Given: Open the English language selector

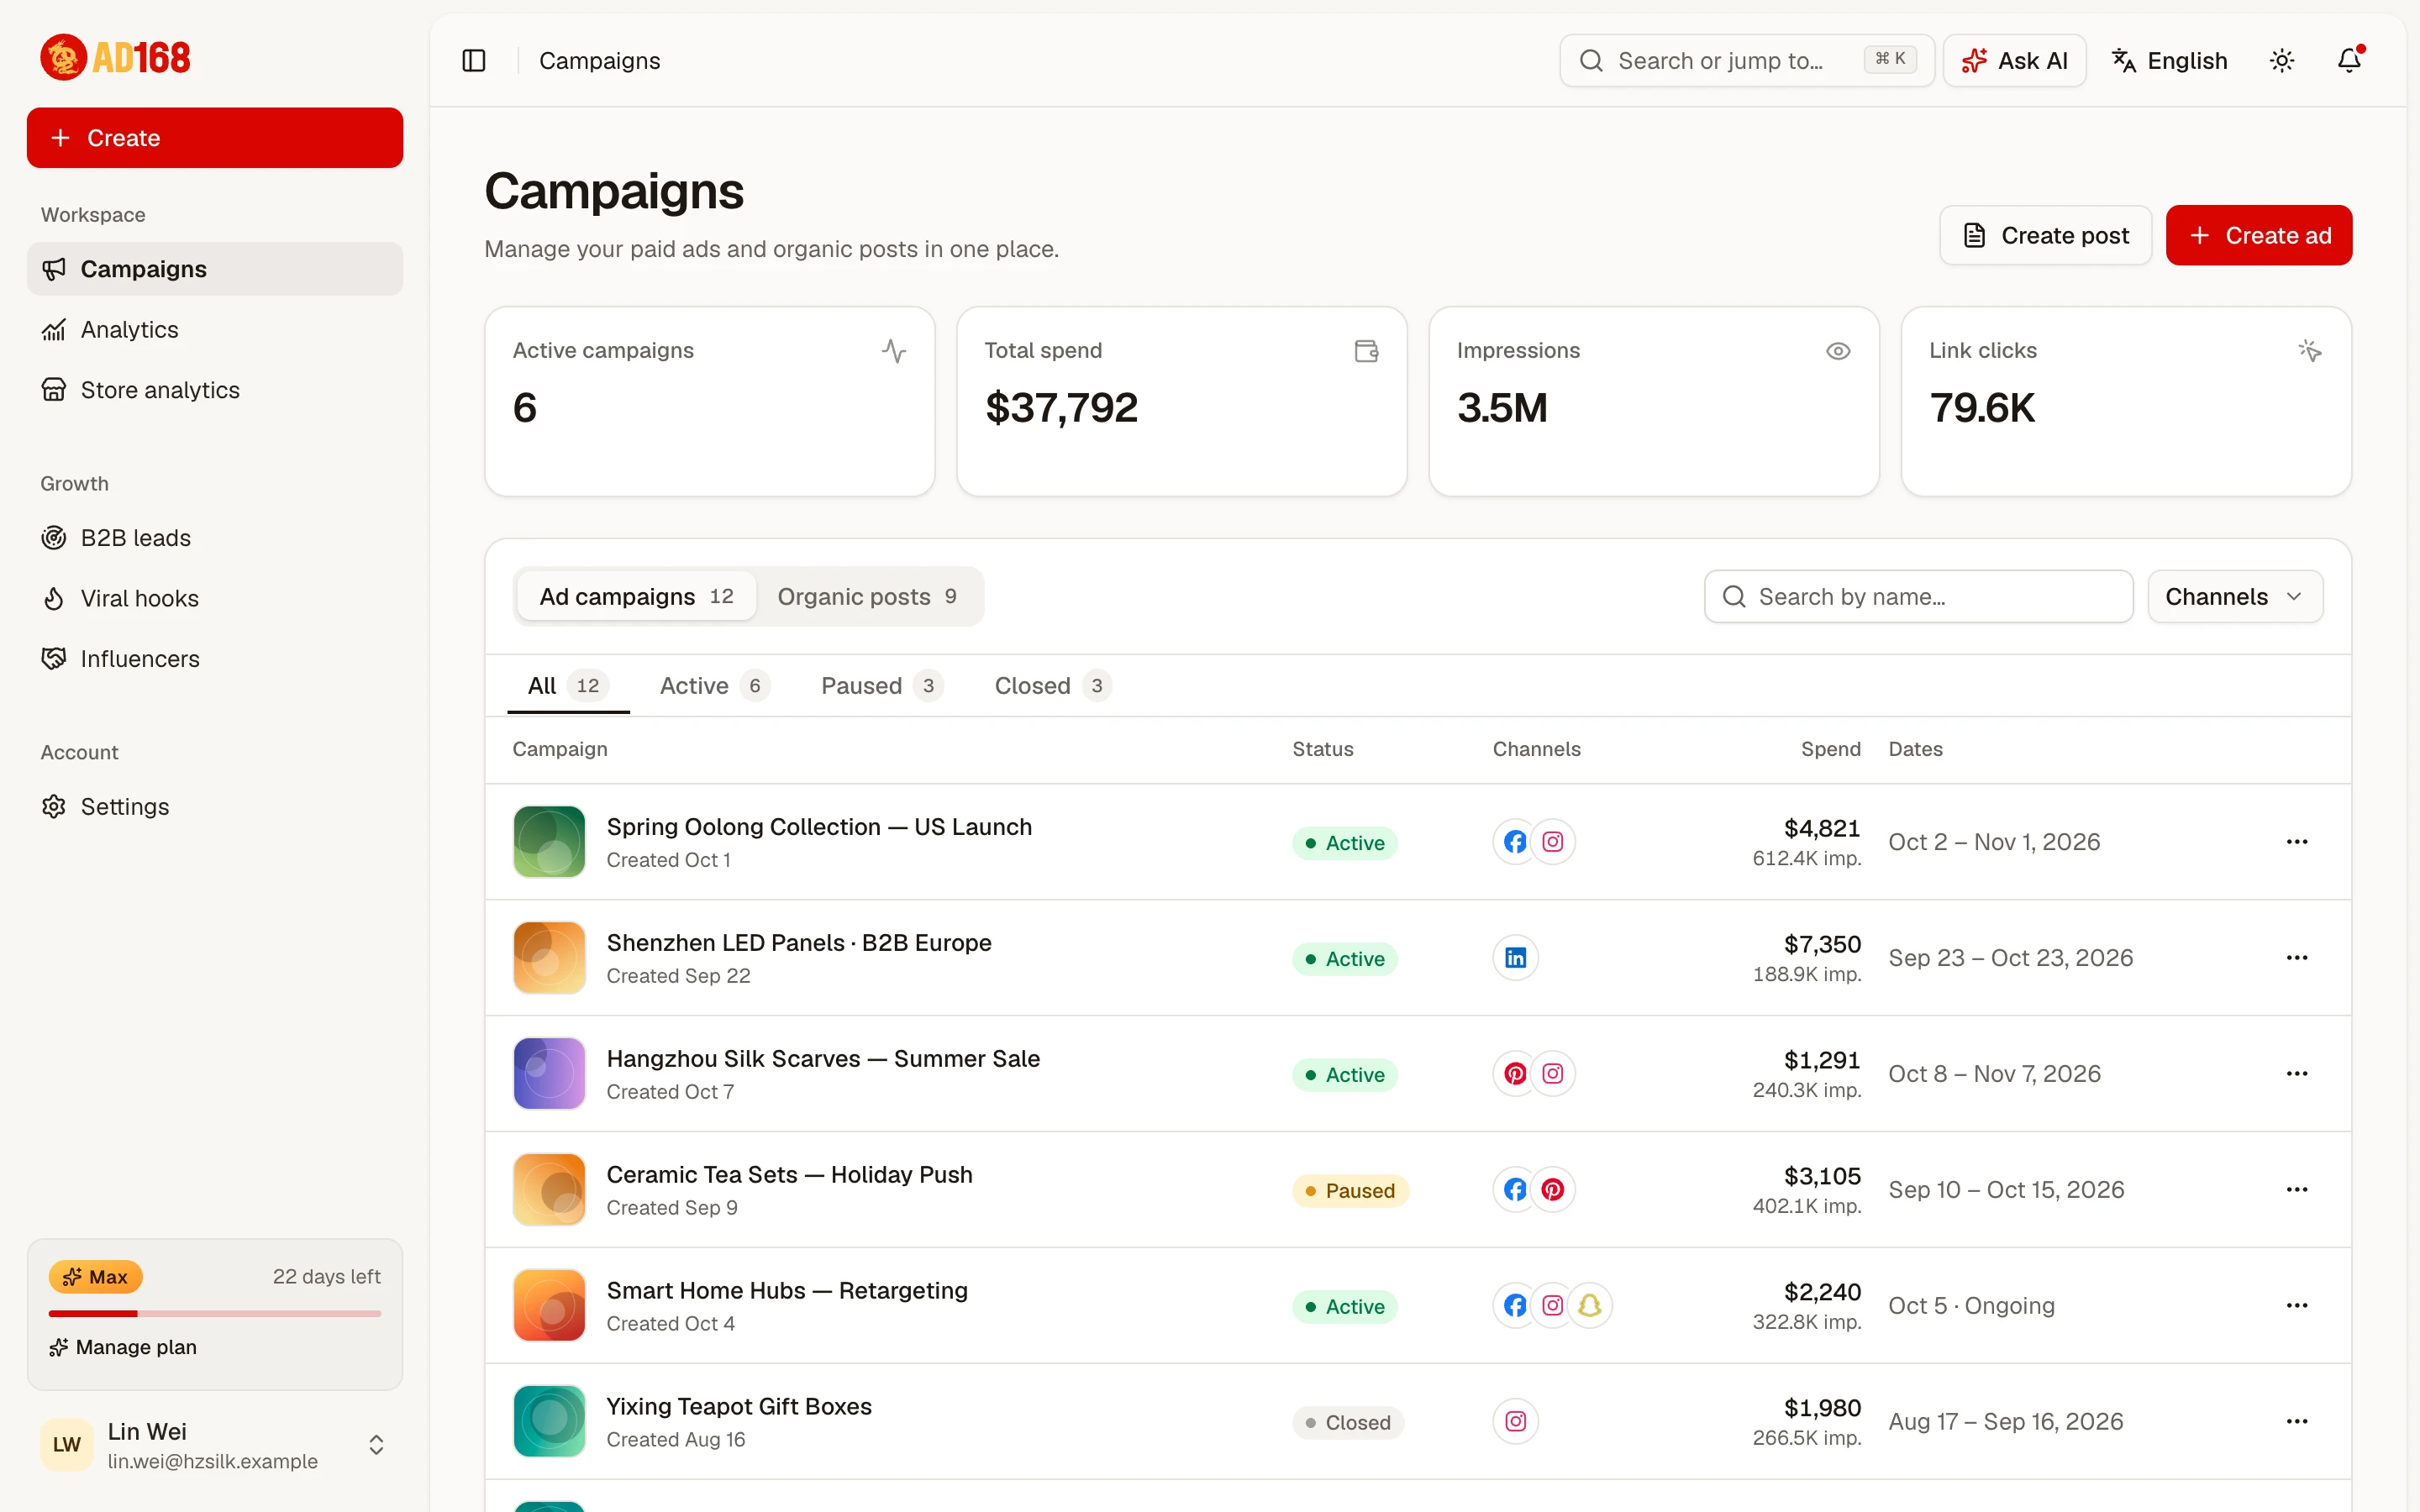Looking at the screenshot, I should click(2169, 61).
